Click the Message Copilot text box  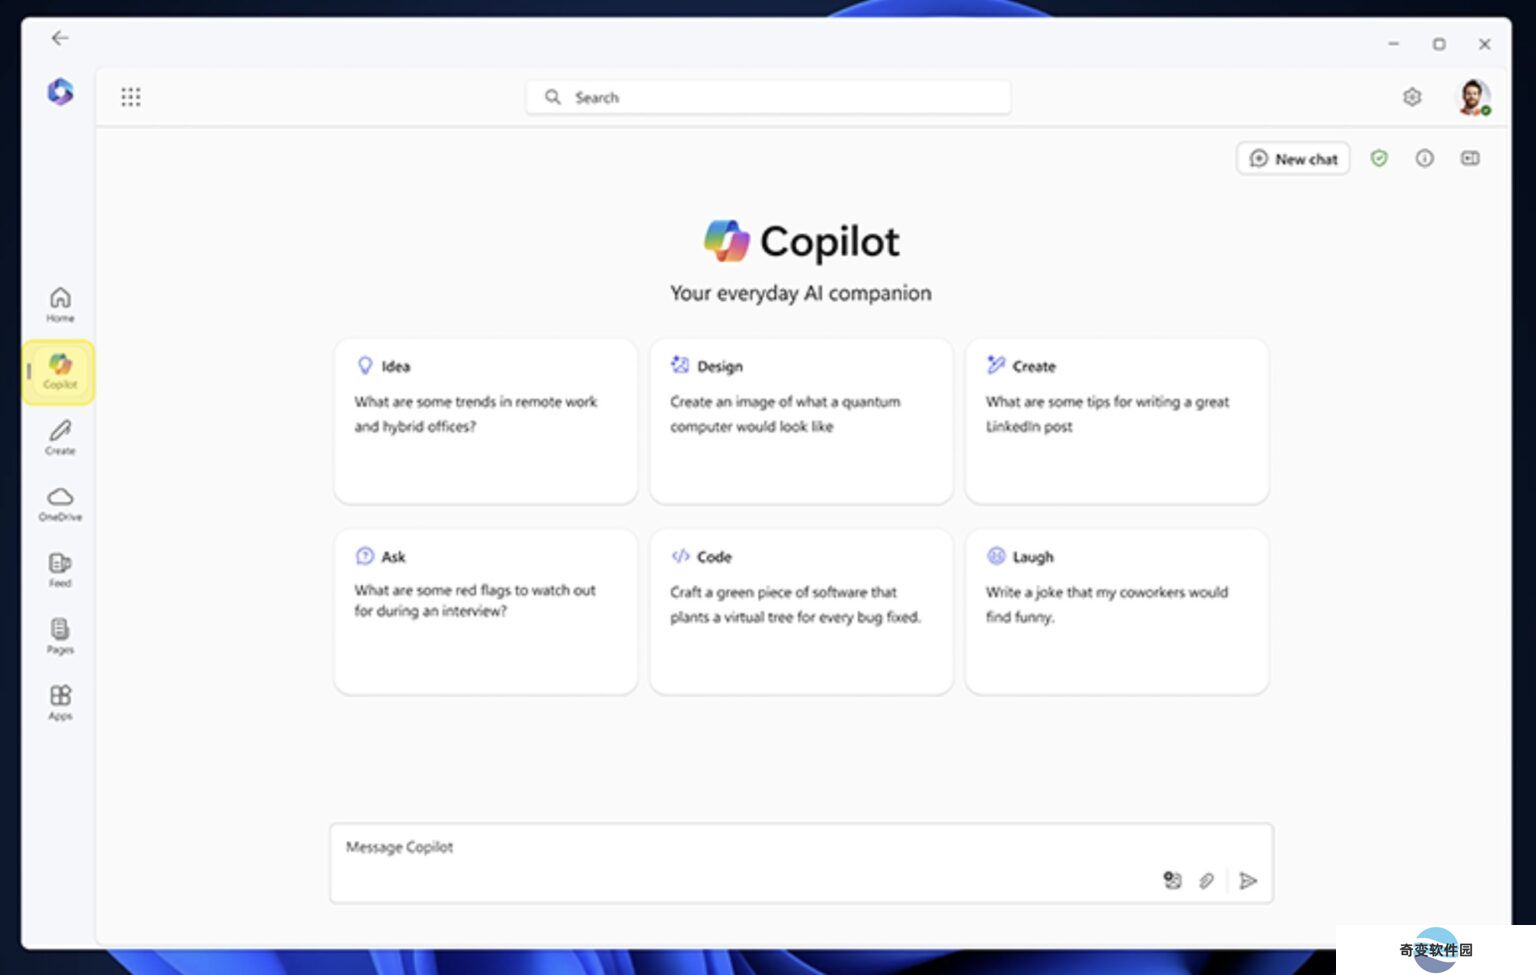click(801, 863)
